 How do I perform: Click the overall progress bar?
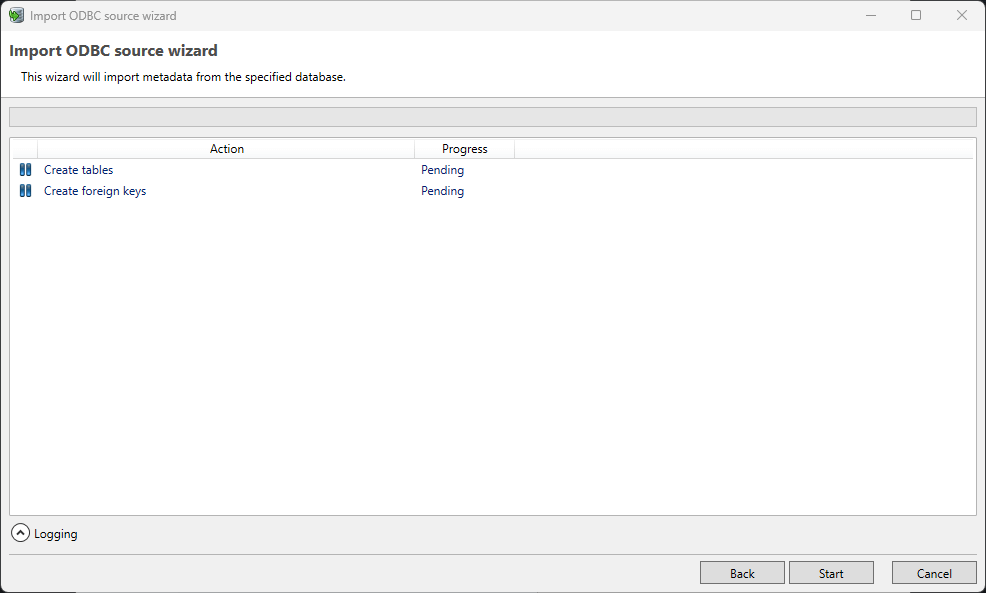click(x=493, y=116)
